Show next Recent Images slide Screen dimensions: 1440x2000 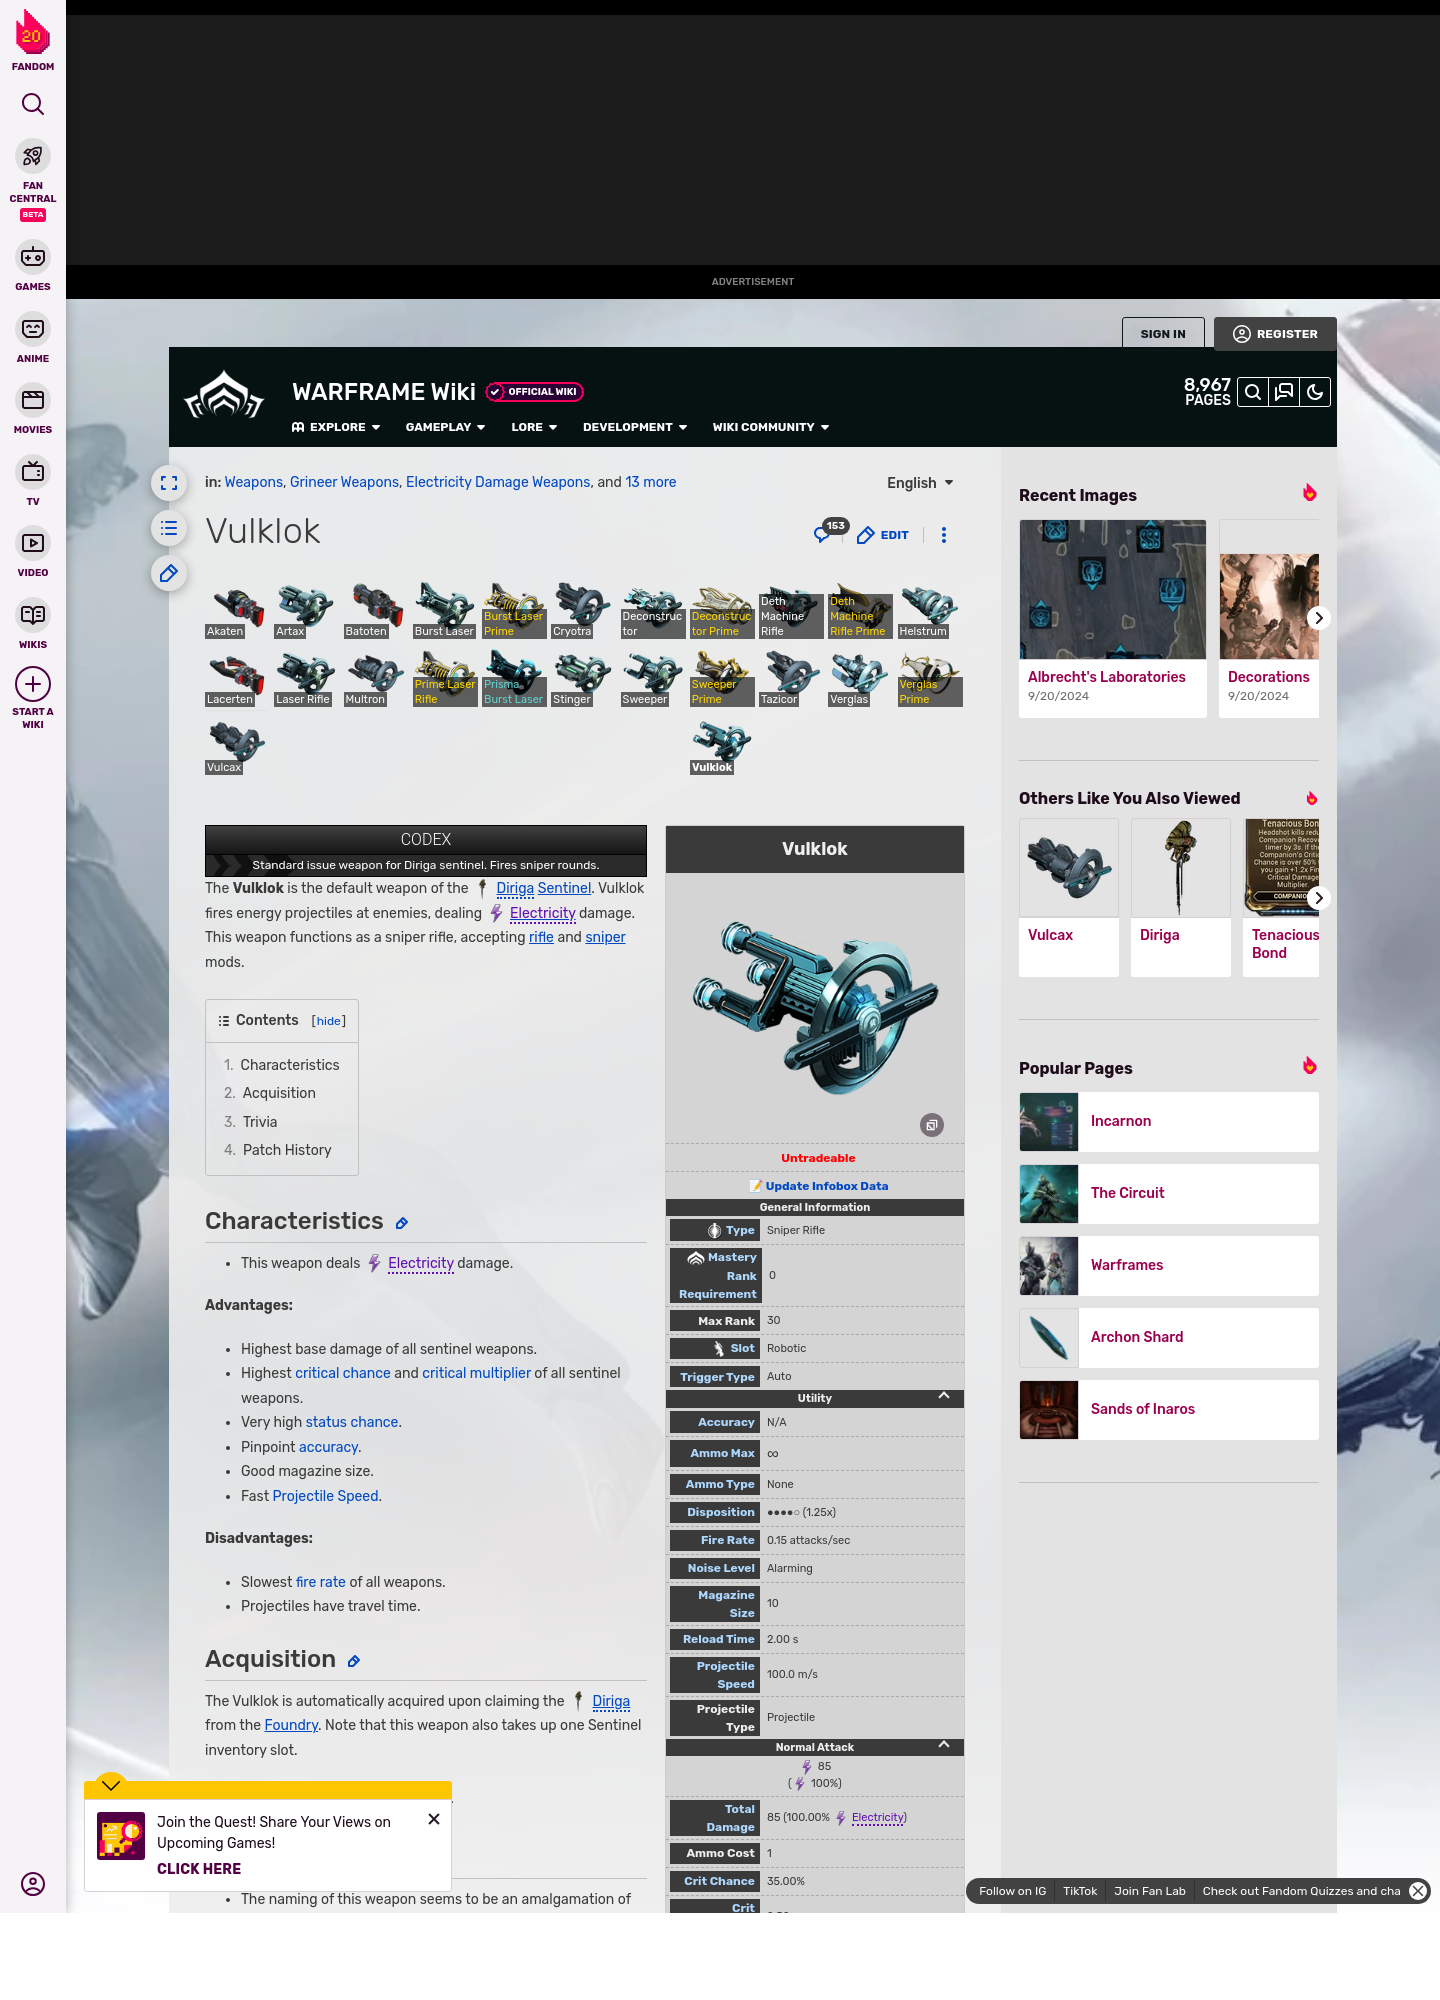pos(1319,618)
